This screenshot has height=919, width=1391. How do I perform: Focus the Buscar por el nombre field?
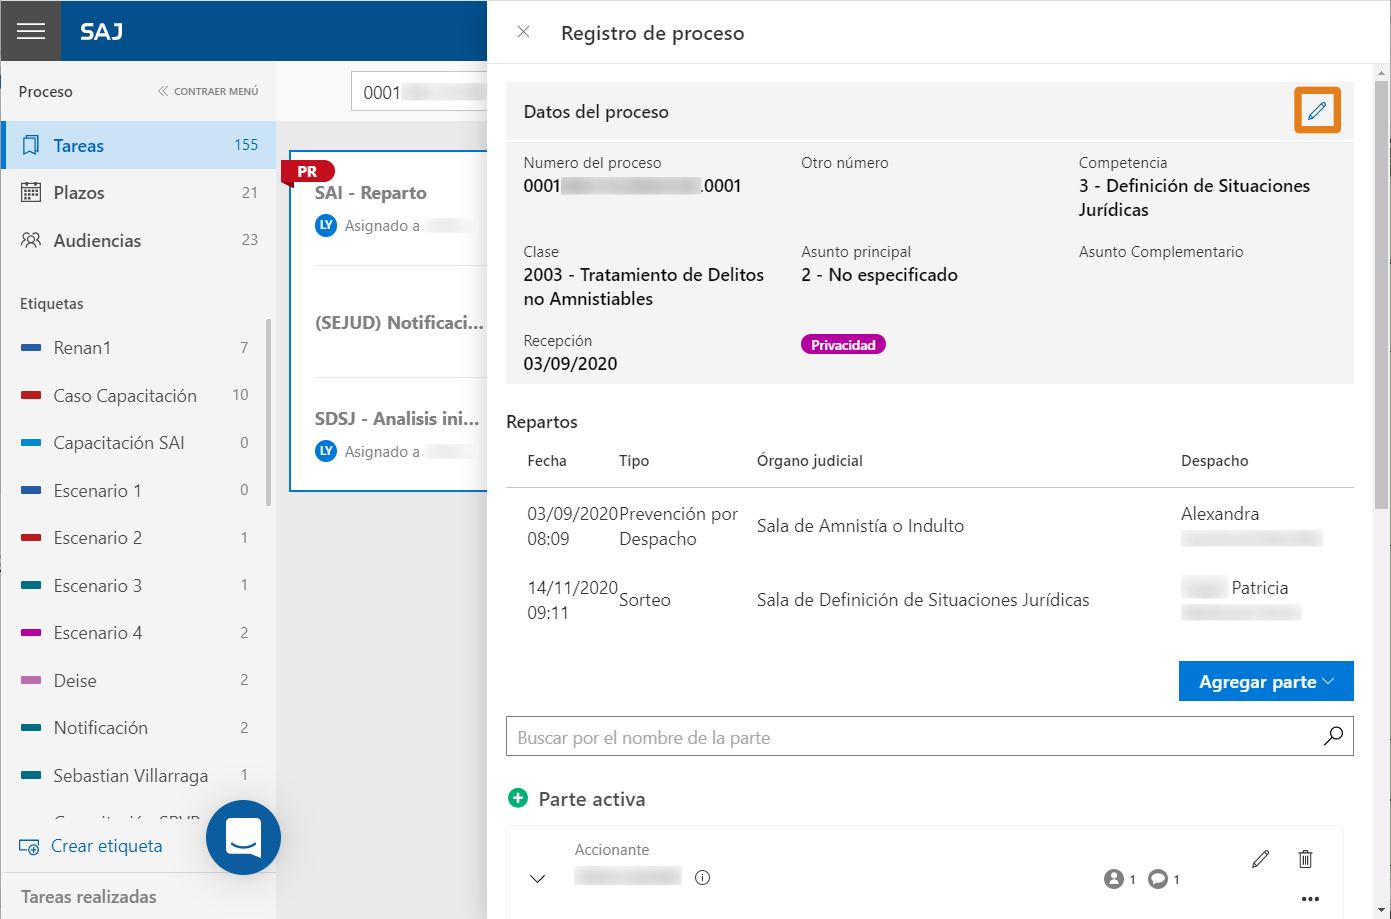[914, 737]
